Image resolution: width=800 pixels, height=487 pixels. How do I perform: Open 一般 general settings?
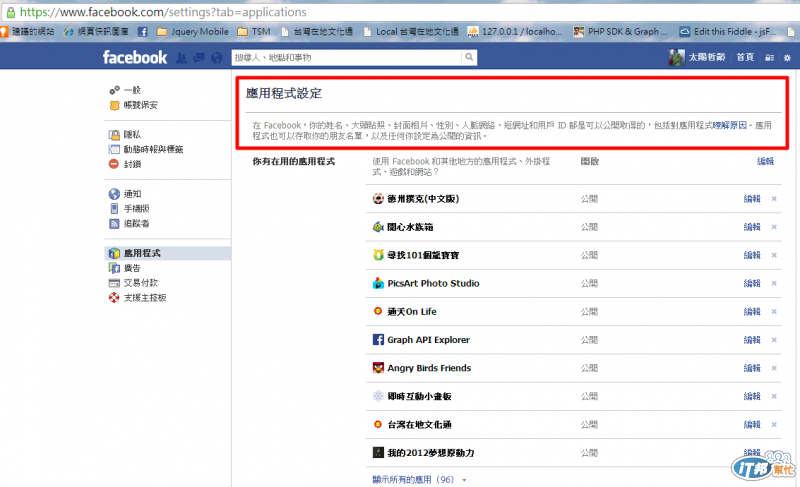click(x=132, y=90)
